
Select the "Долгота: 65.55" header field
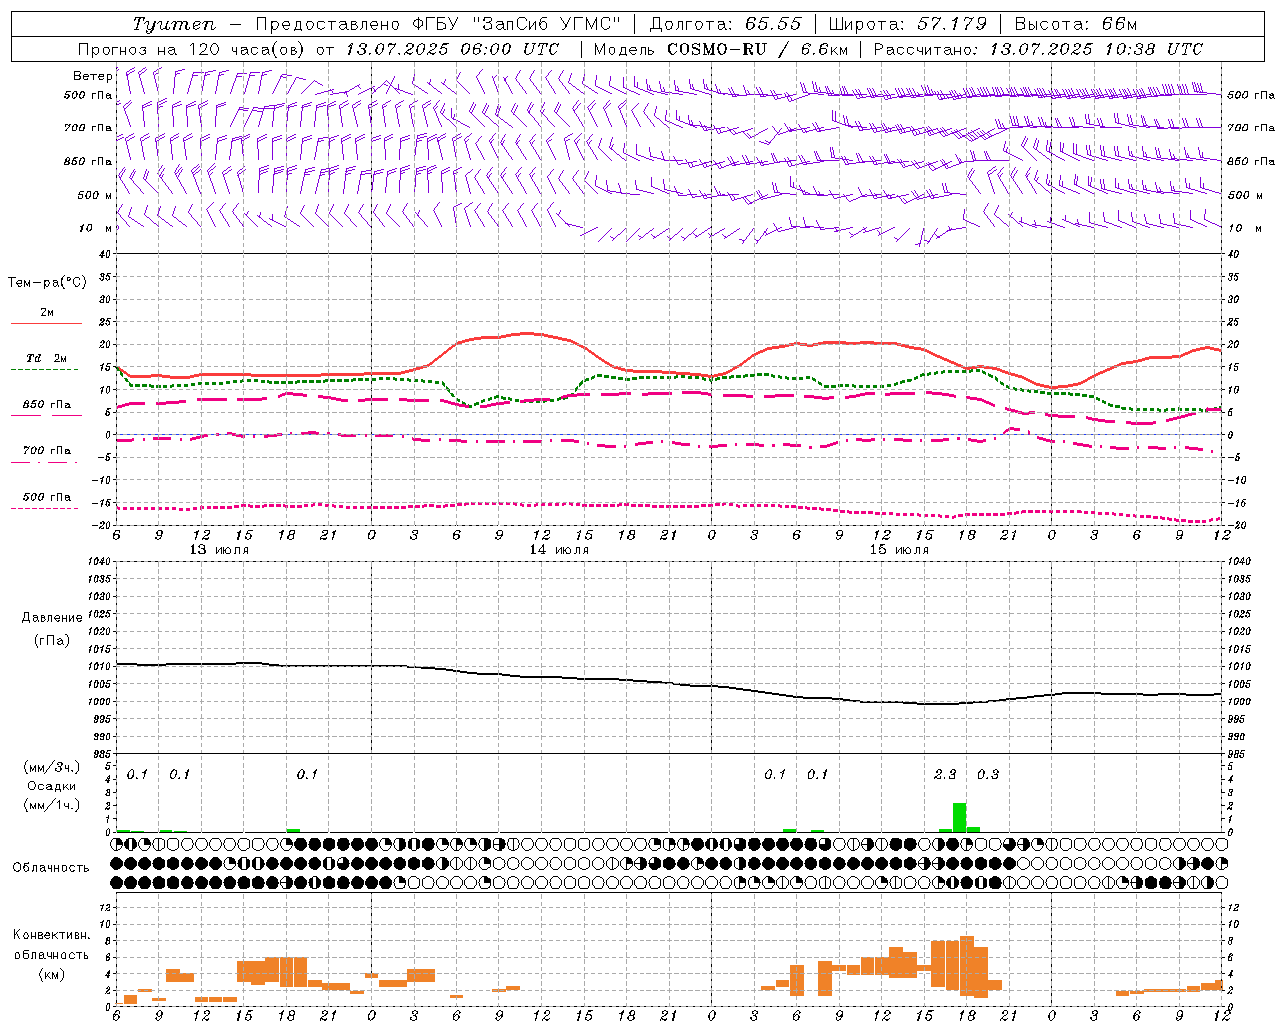[727, 24]
